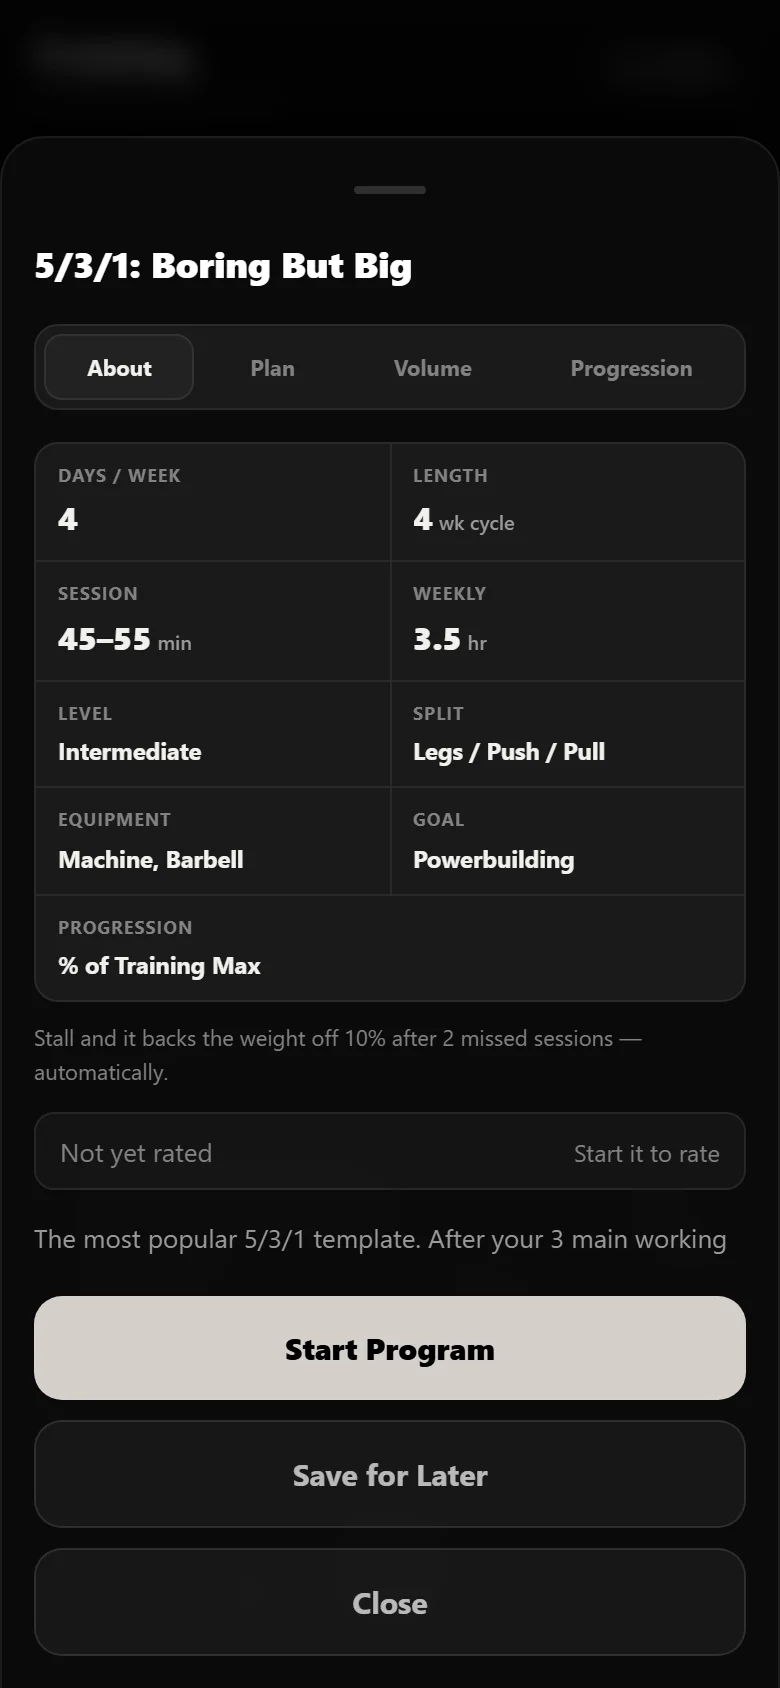This screenshot has width=780, height=1688.
Task: Click the Level Intermediate cell
Action: [213, 734]
